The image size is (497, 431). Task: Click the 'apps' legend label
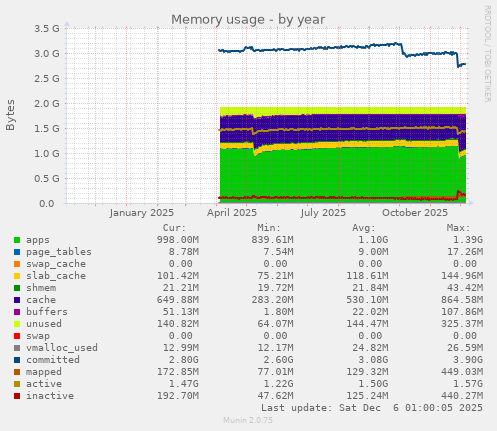click(x=38, y=240)
